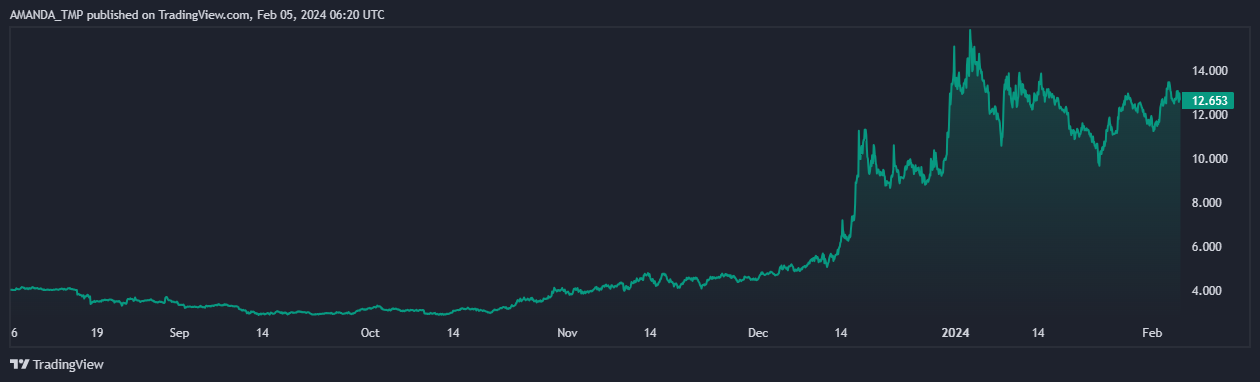Click the Dec label on time axis
This screenshot has width=1260, height=382.
758,332
